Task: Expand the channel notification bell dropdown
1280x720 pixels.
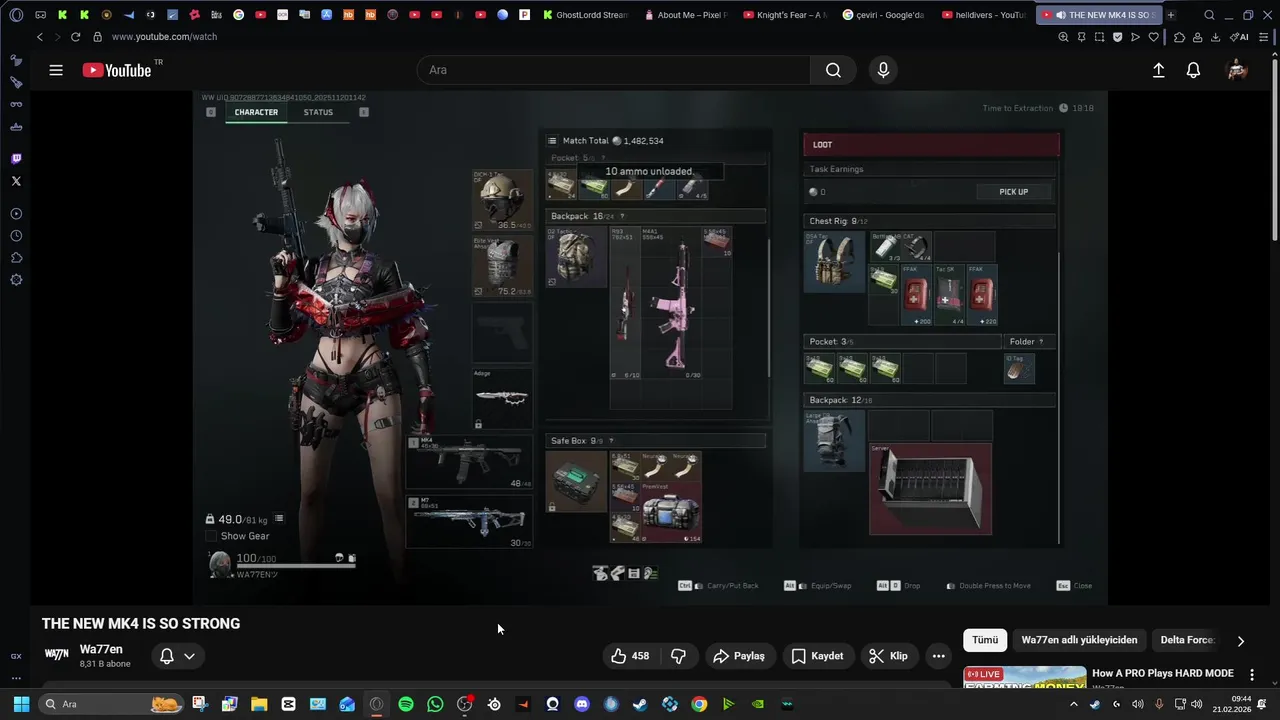Action: [177, 656]
